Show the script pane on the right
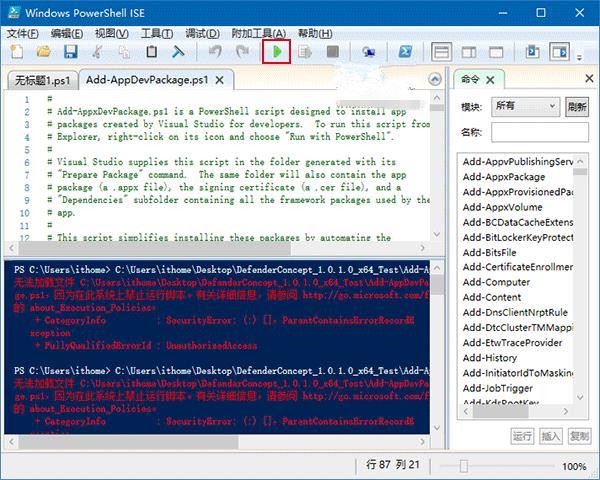600x480 pixels. tap(469, 52)
